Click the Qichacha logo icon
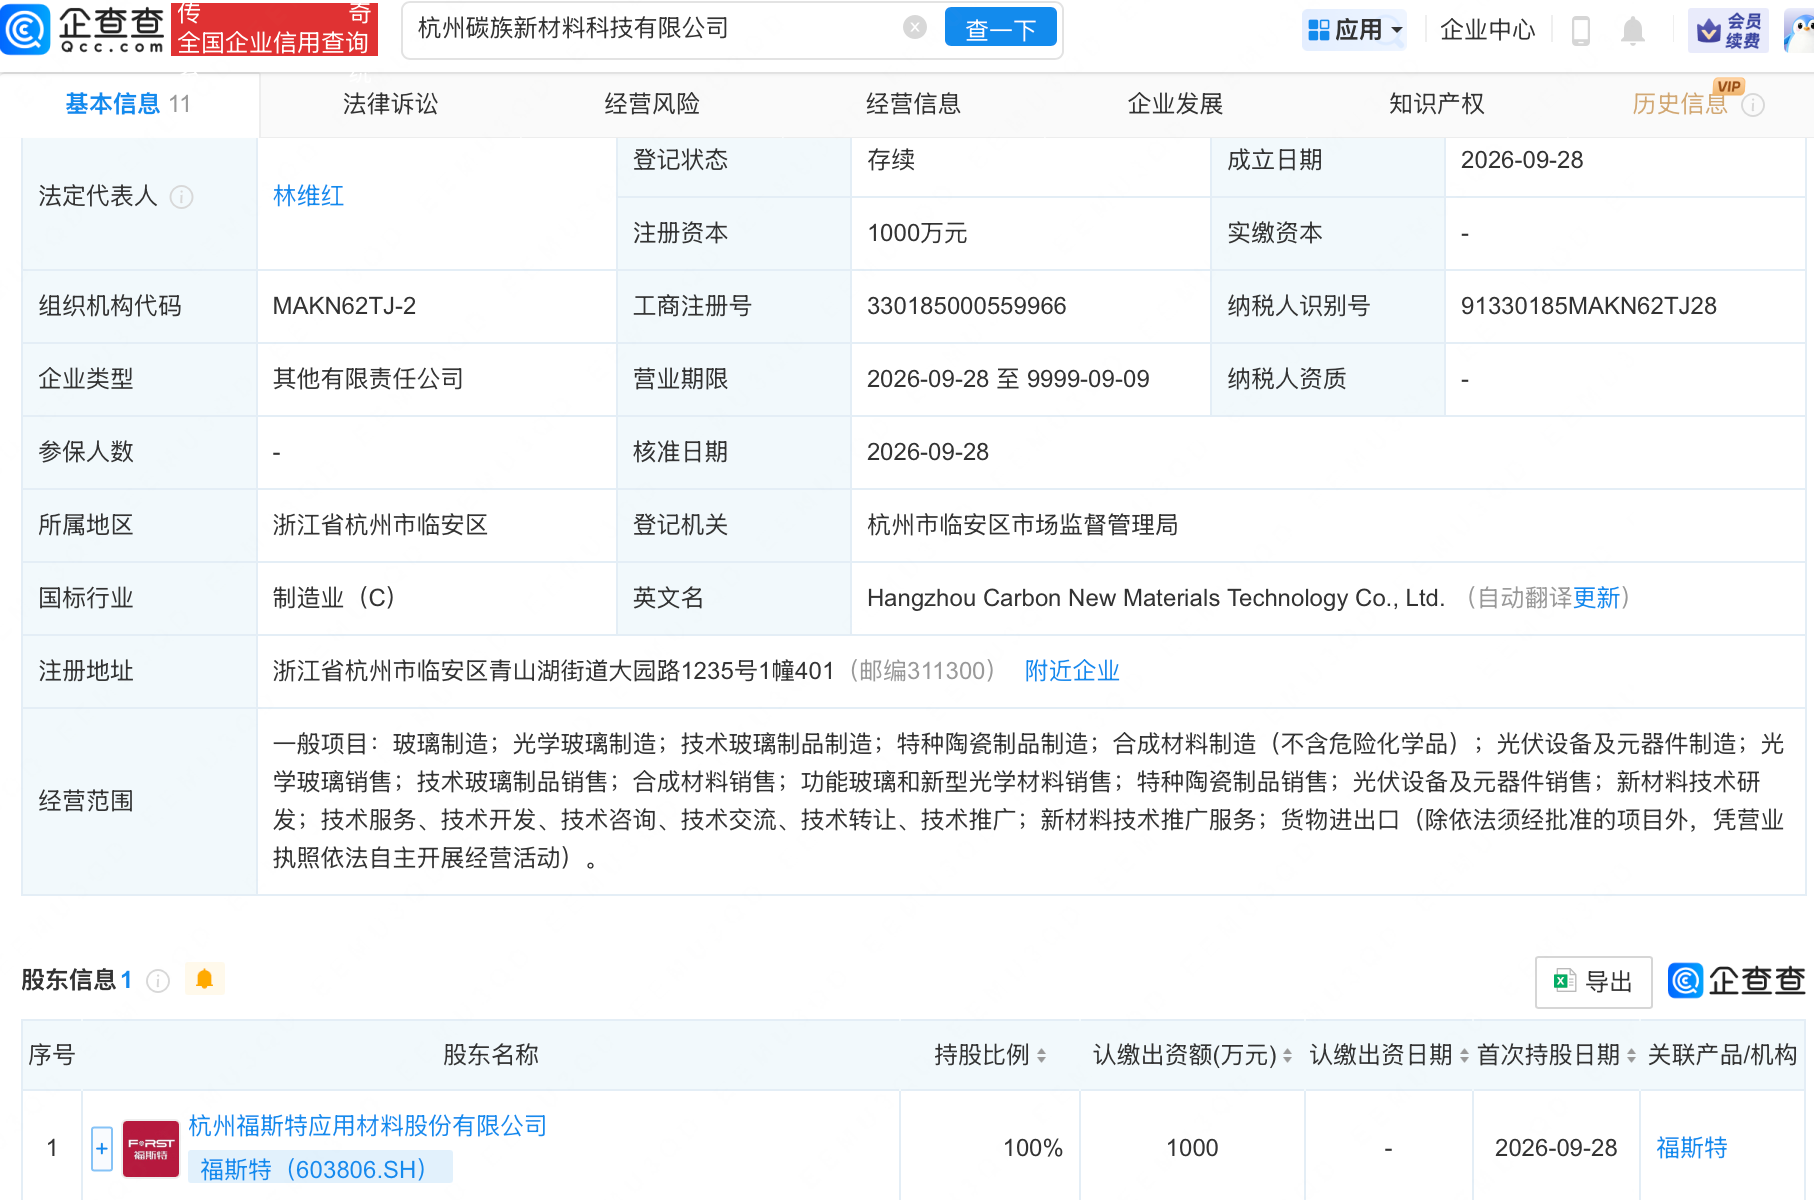The height and width of the screenshot is (1200, 1814). tap(25, 29)
